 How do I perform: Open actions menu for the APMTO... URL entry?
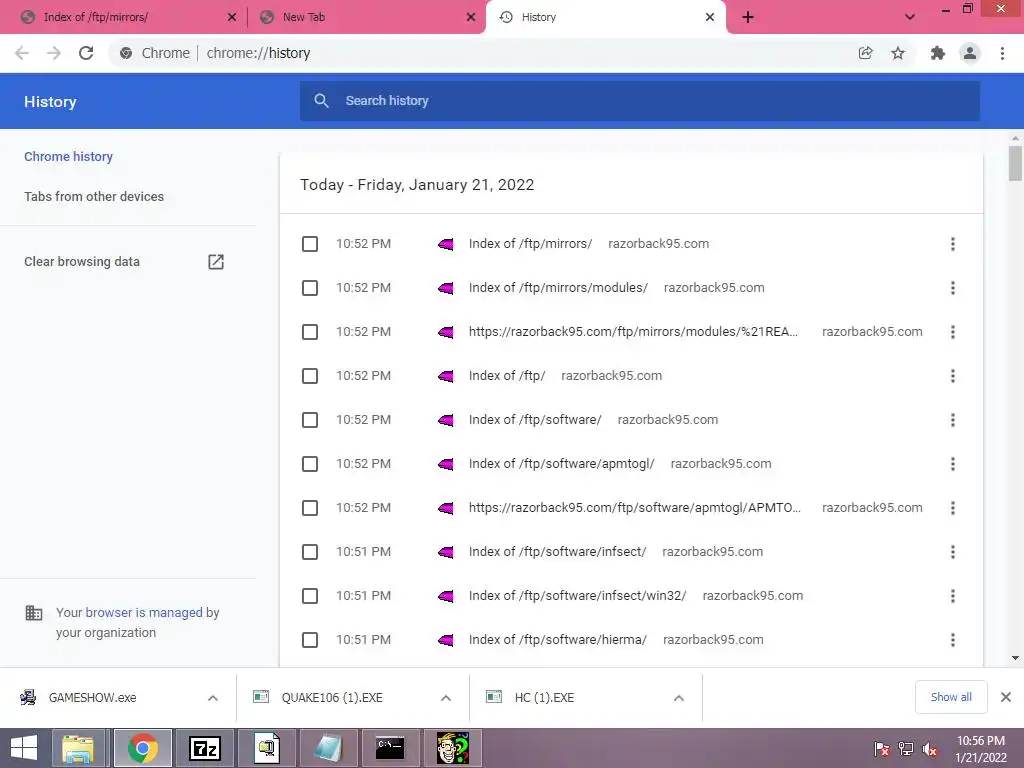pos(953,508)
